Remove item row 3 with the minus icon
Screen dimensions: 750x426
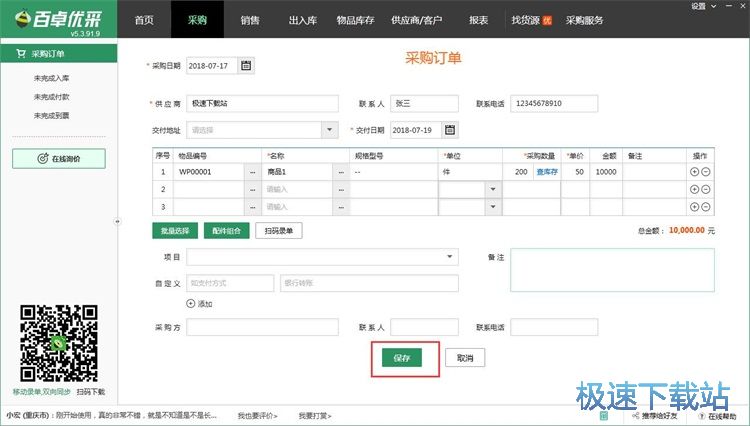(x=706, y=207)
